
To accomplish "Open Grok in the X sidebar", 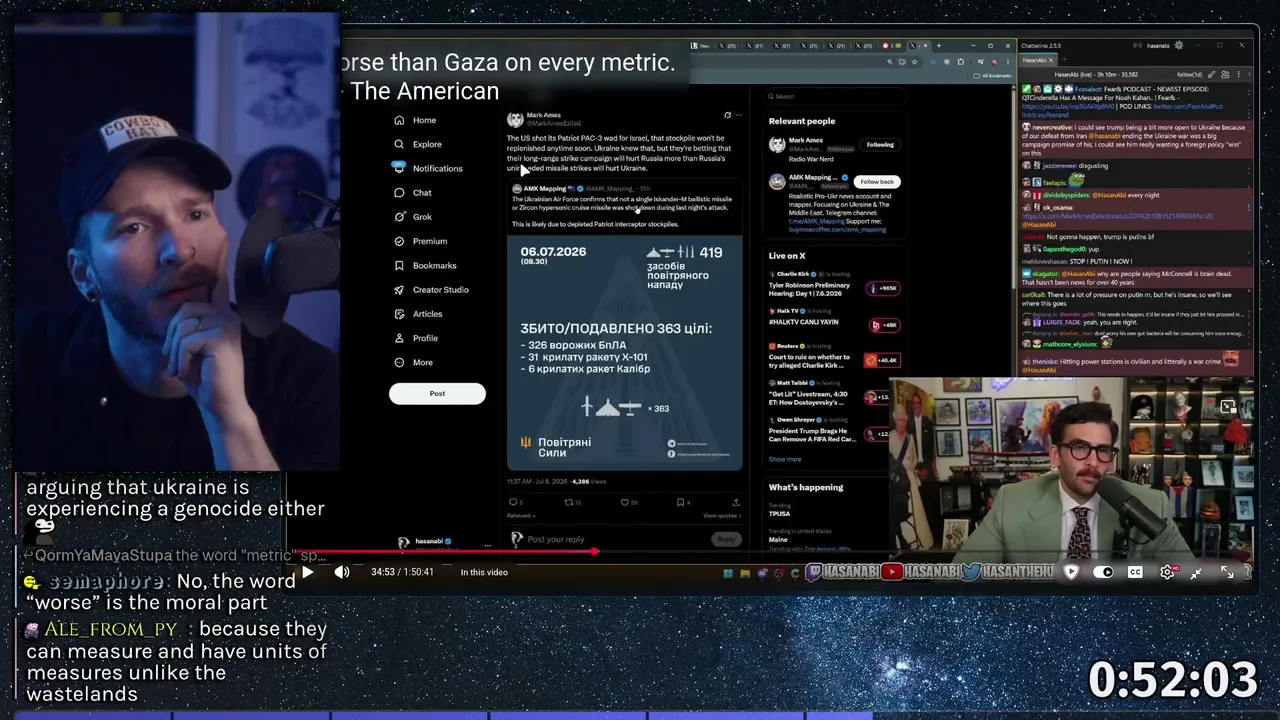I will coord(413,217).
